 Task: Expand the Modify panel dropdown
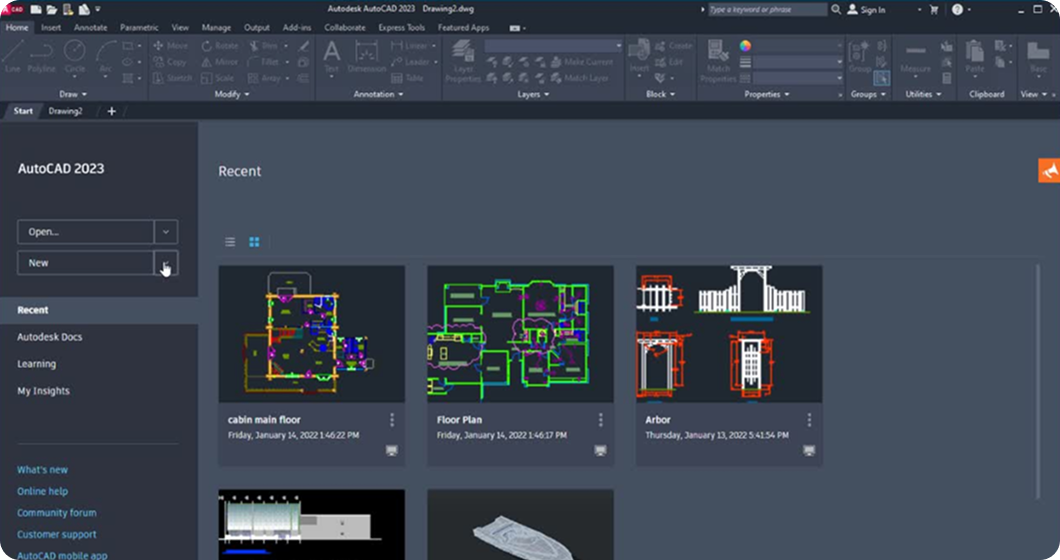(x=232, y=94)
